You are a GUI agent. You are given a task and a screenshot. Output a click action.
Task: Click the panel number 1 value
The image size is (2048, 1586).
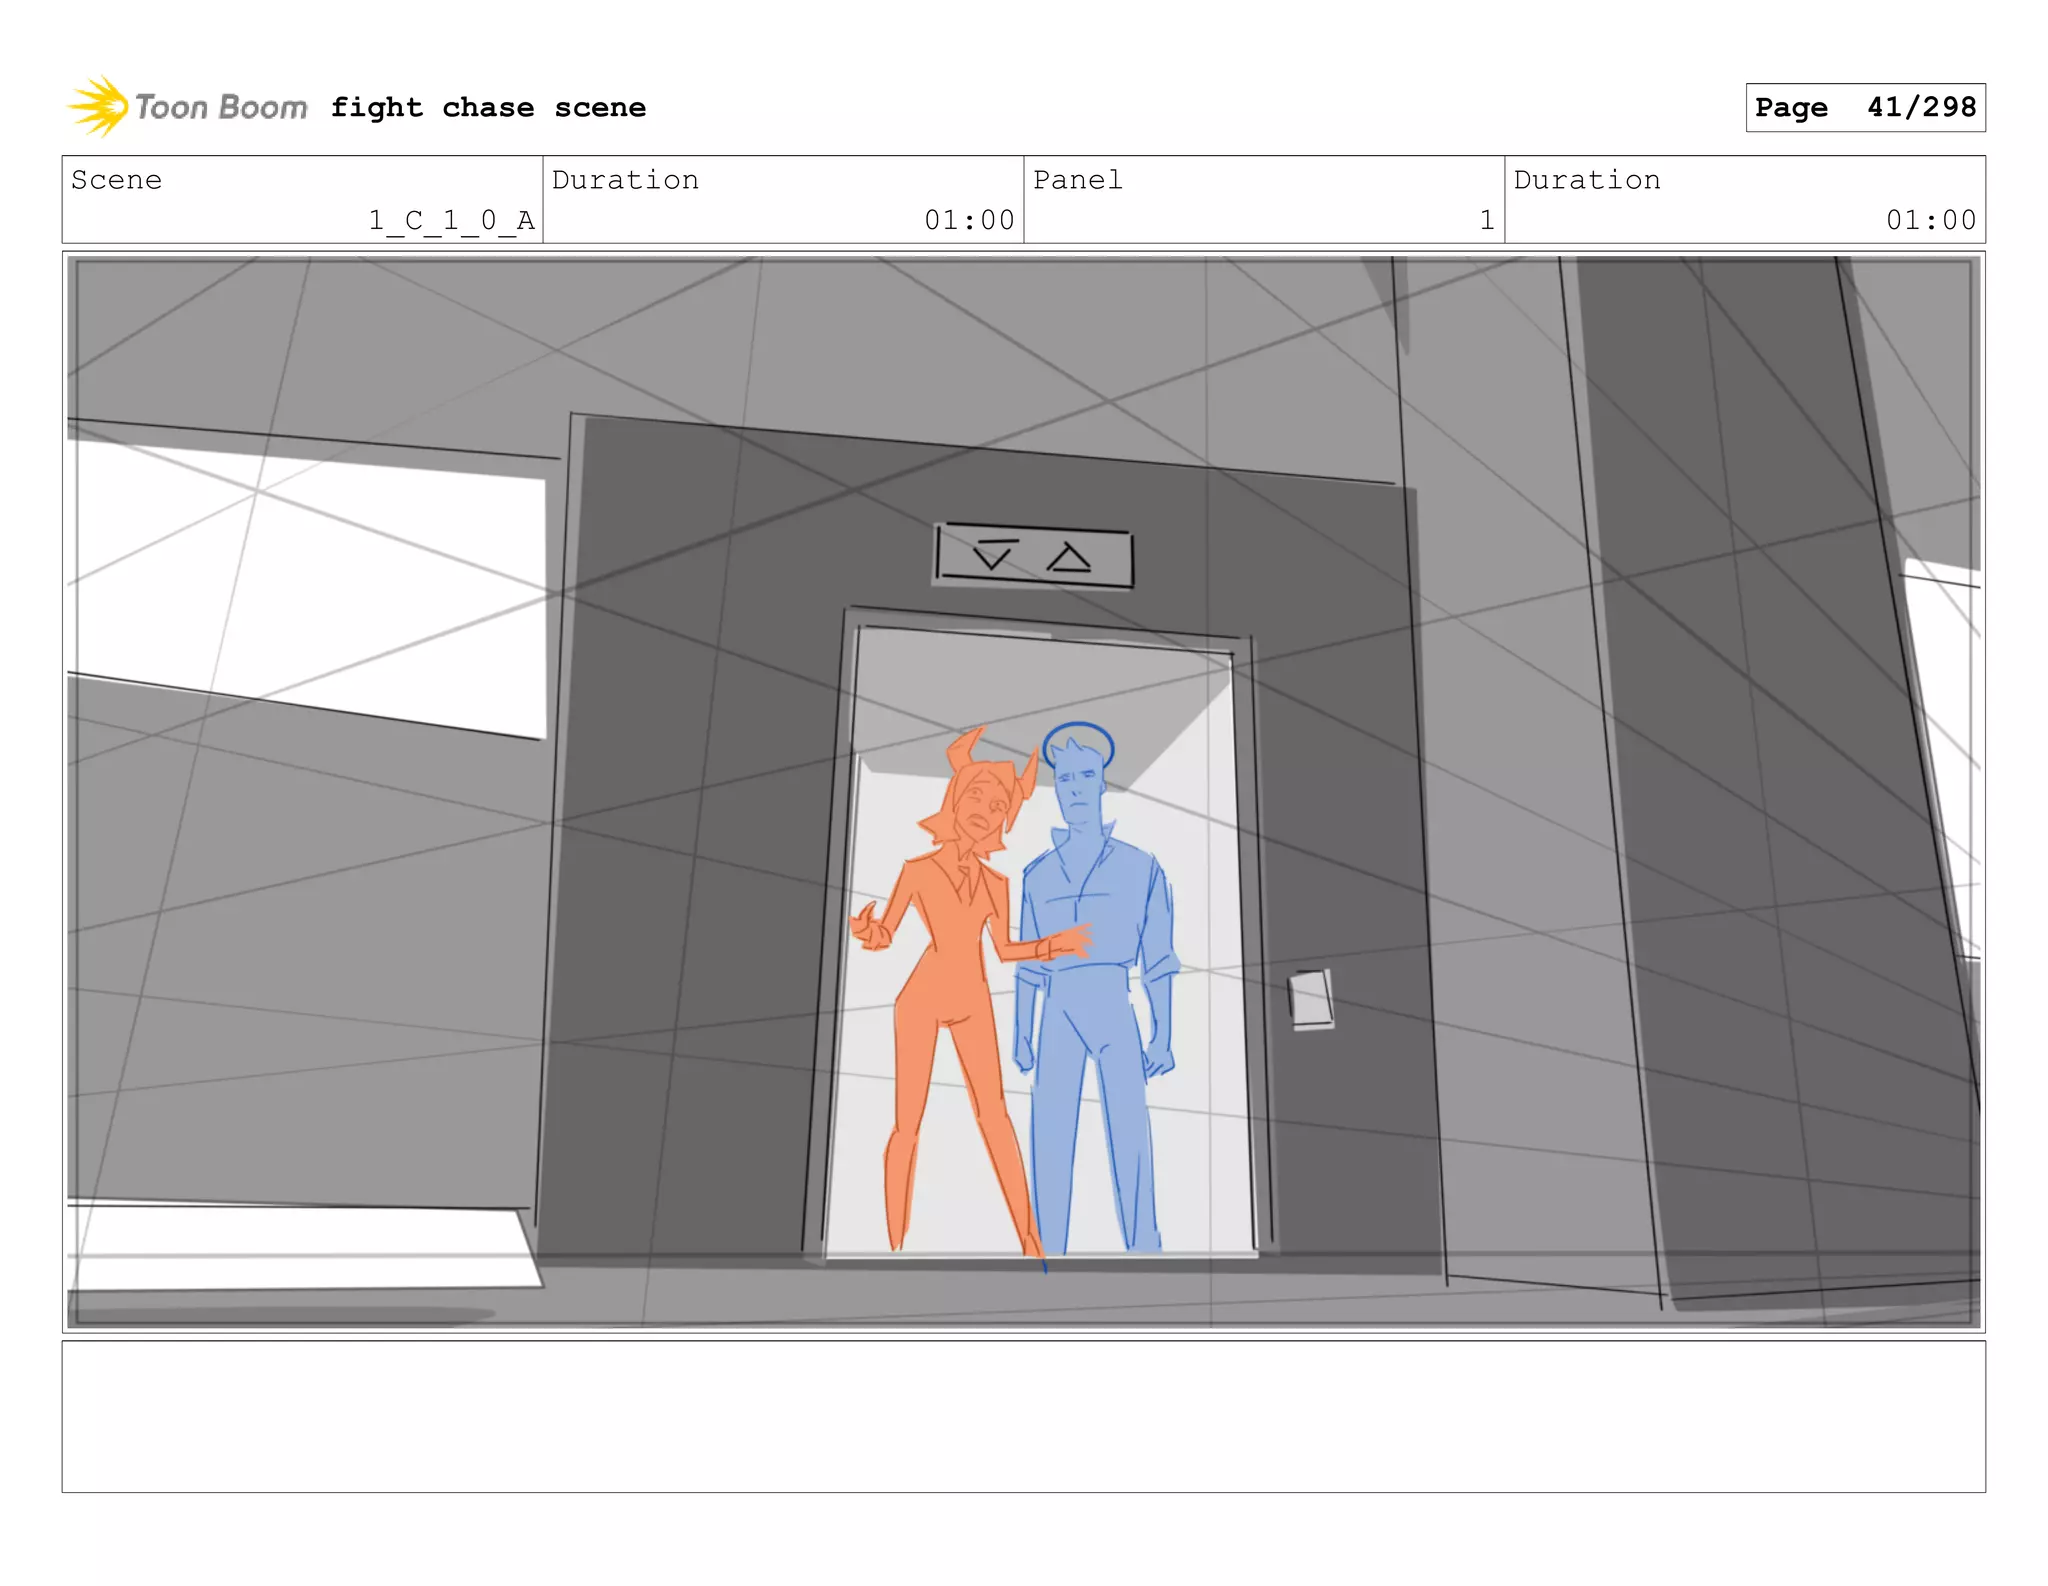pos(1486,220)
